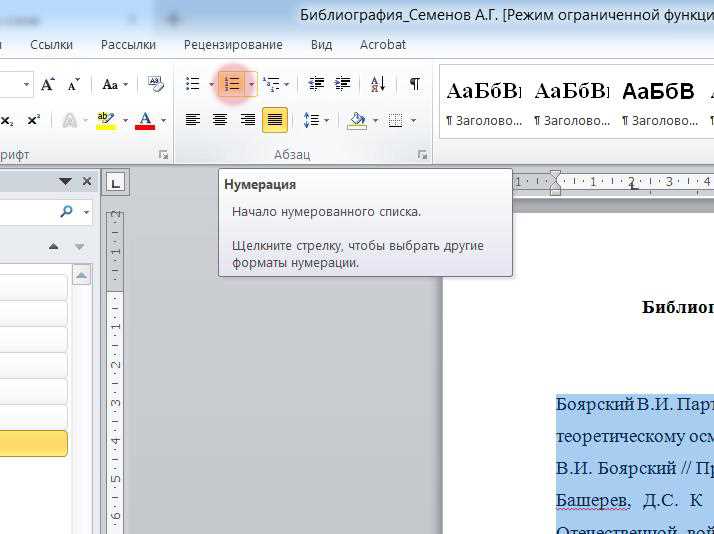Apply red font color swatch

pyautogui.click(x=145, y=121)
